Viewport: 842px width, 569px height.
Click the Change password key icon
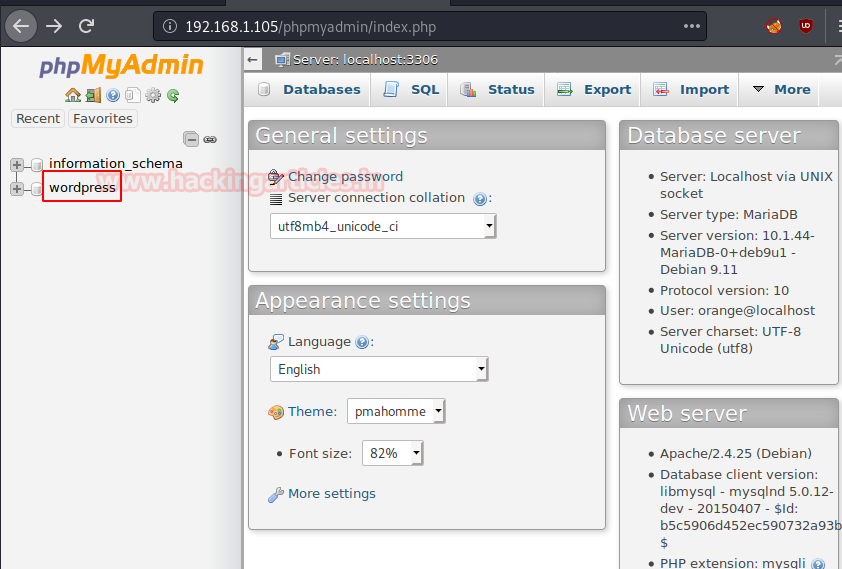click(275, 177)
